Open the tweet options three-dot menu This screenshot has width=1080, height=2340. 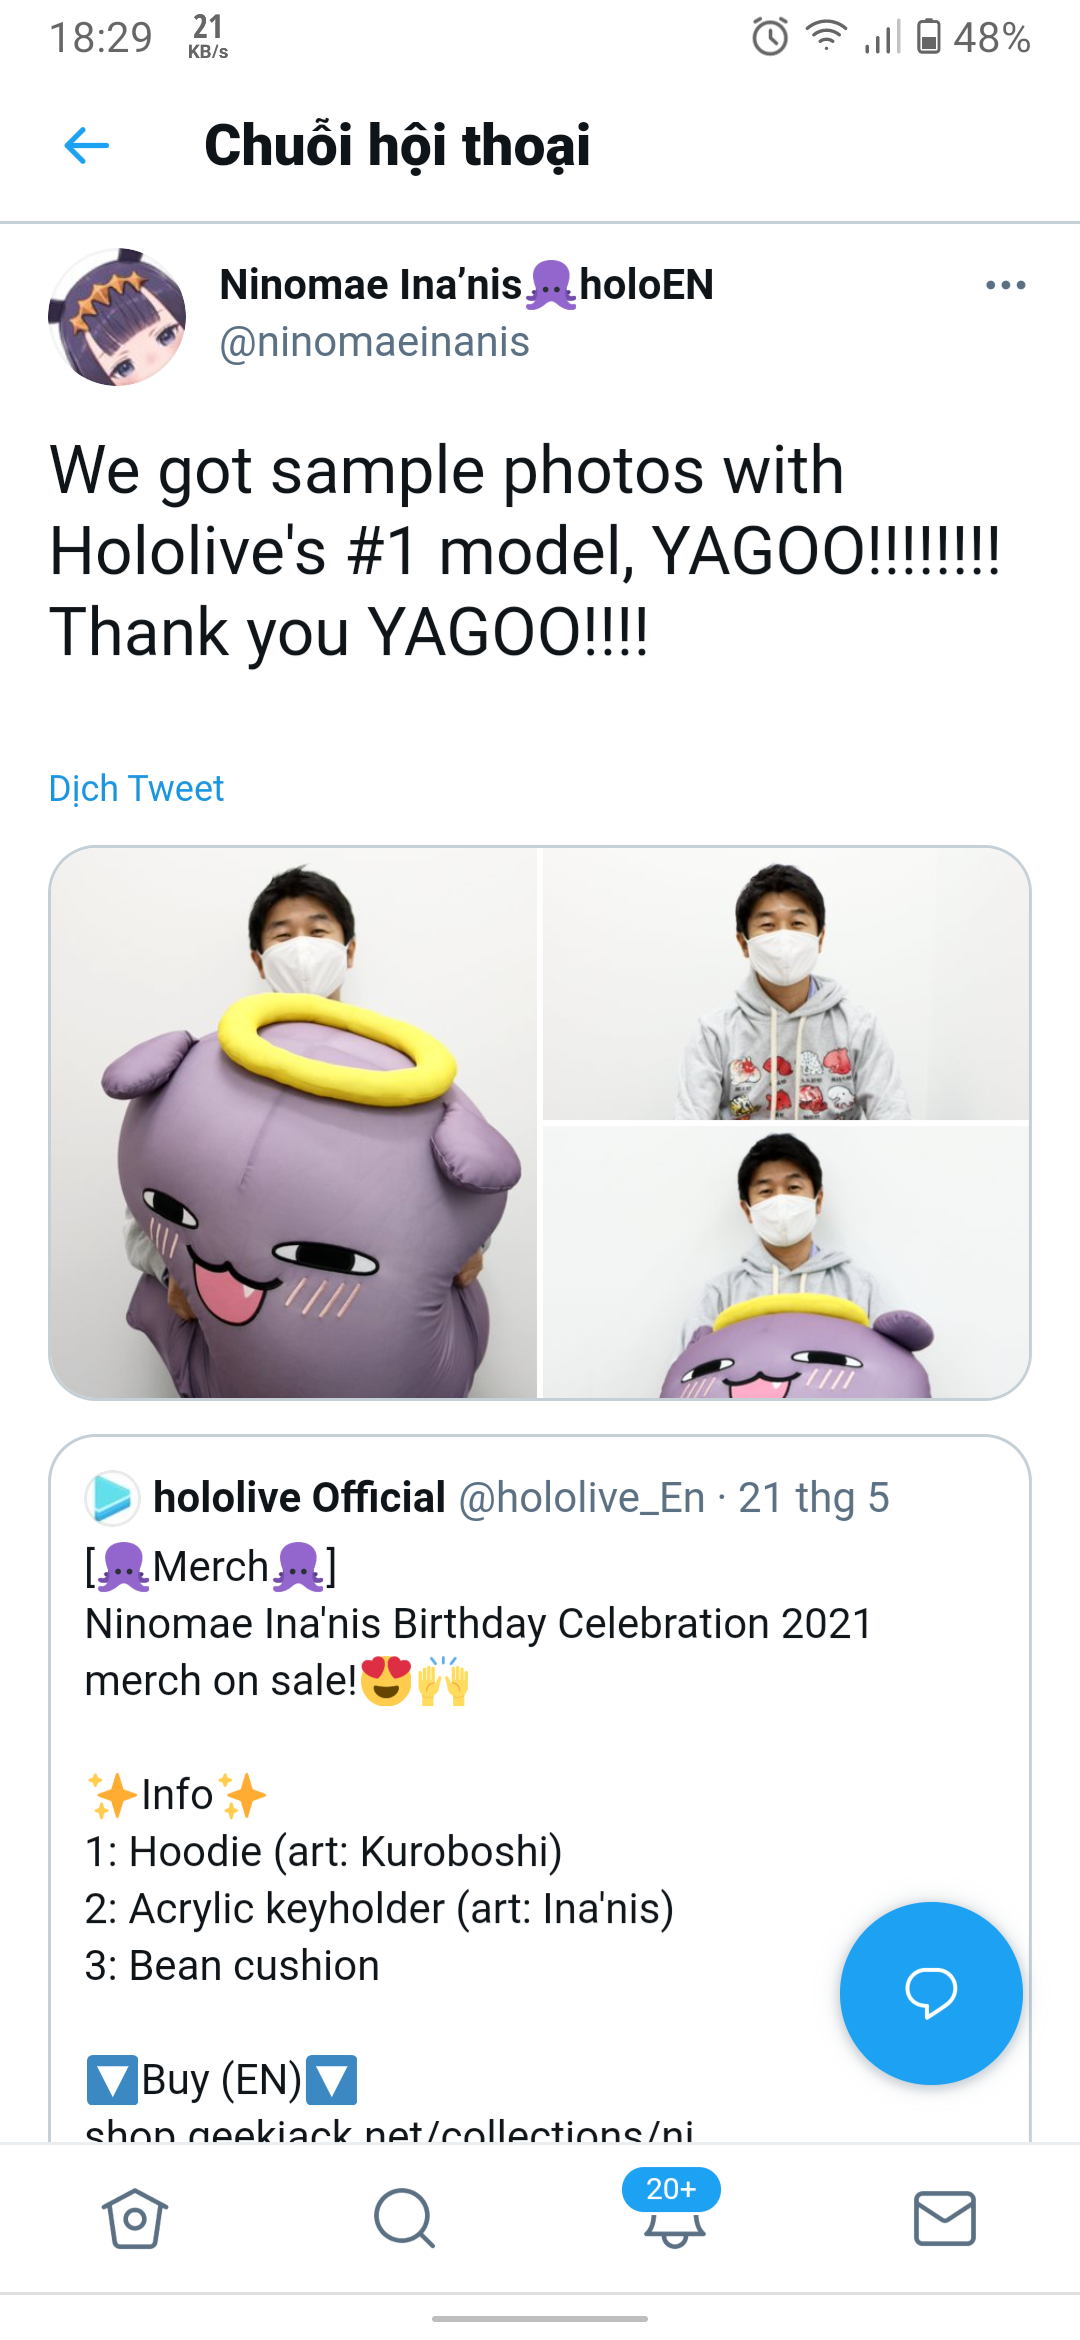click(1005, 284)
